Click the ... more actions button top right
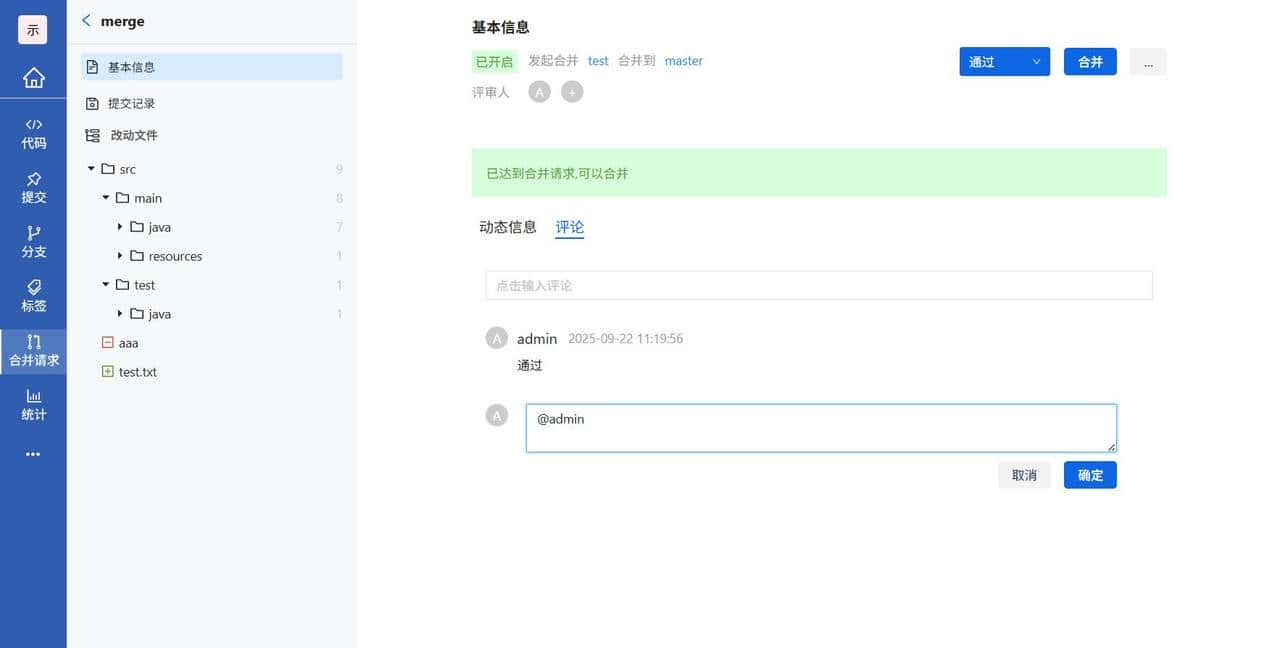The image size is (1280, 648). tap(1147, 61)
